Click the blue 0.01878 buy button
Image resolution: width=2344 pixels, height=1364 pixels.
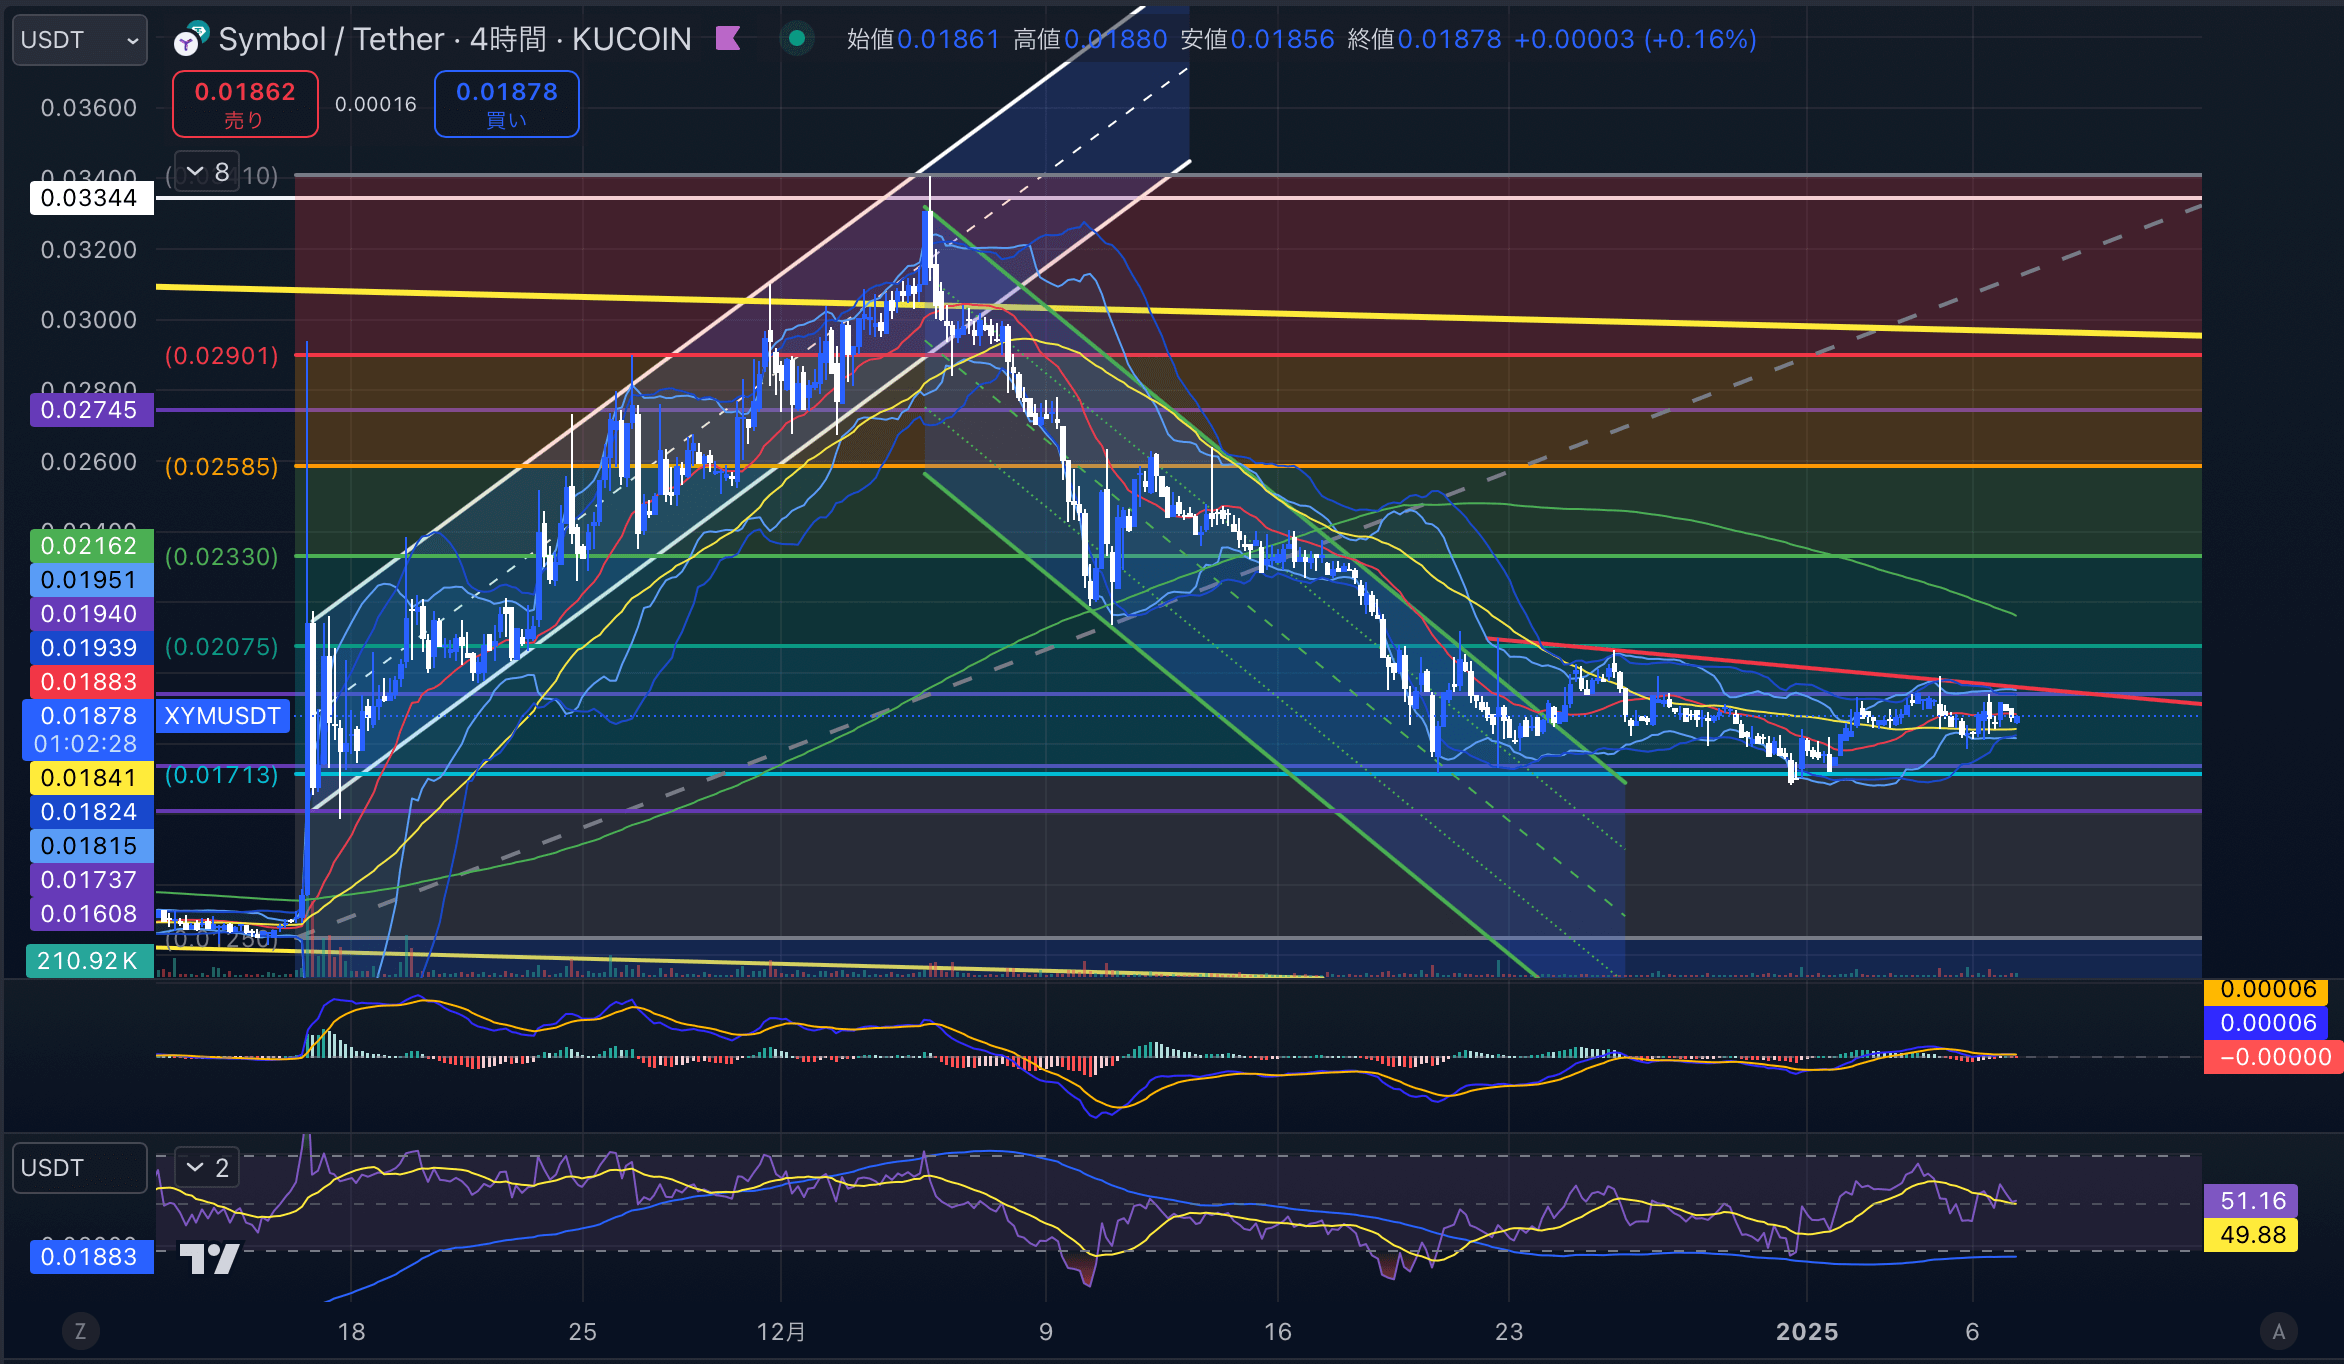506,104
